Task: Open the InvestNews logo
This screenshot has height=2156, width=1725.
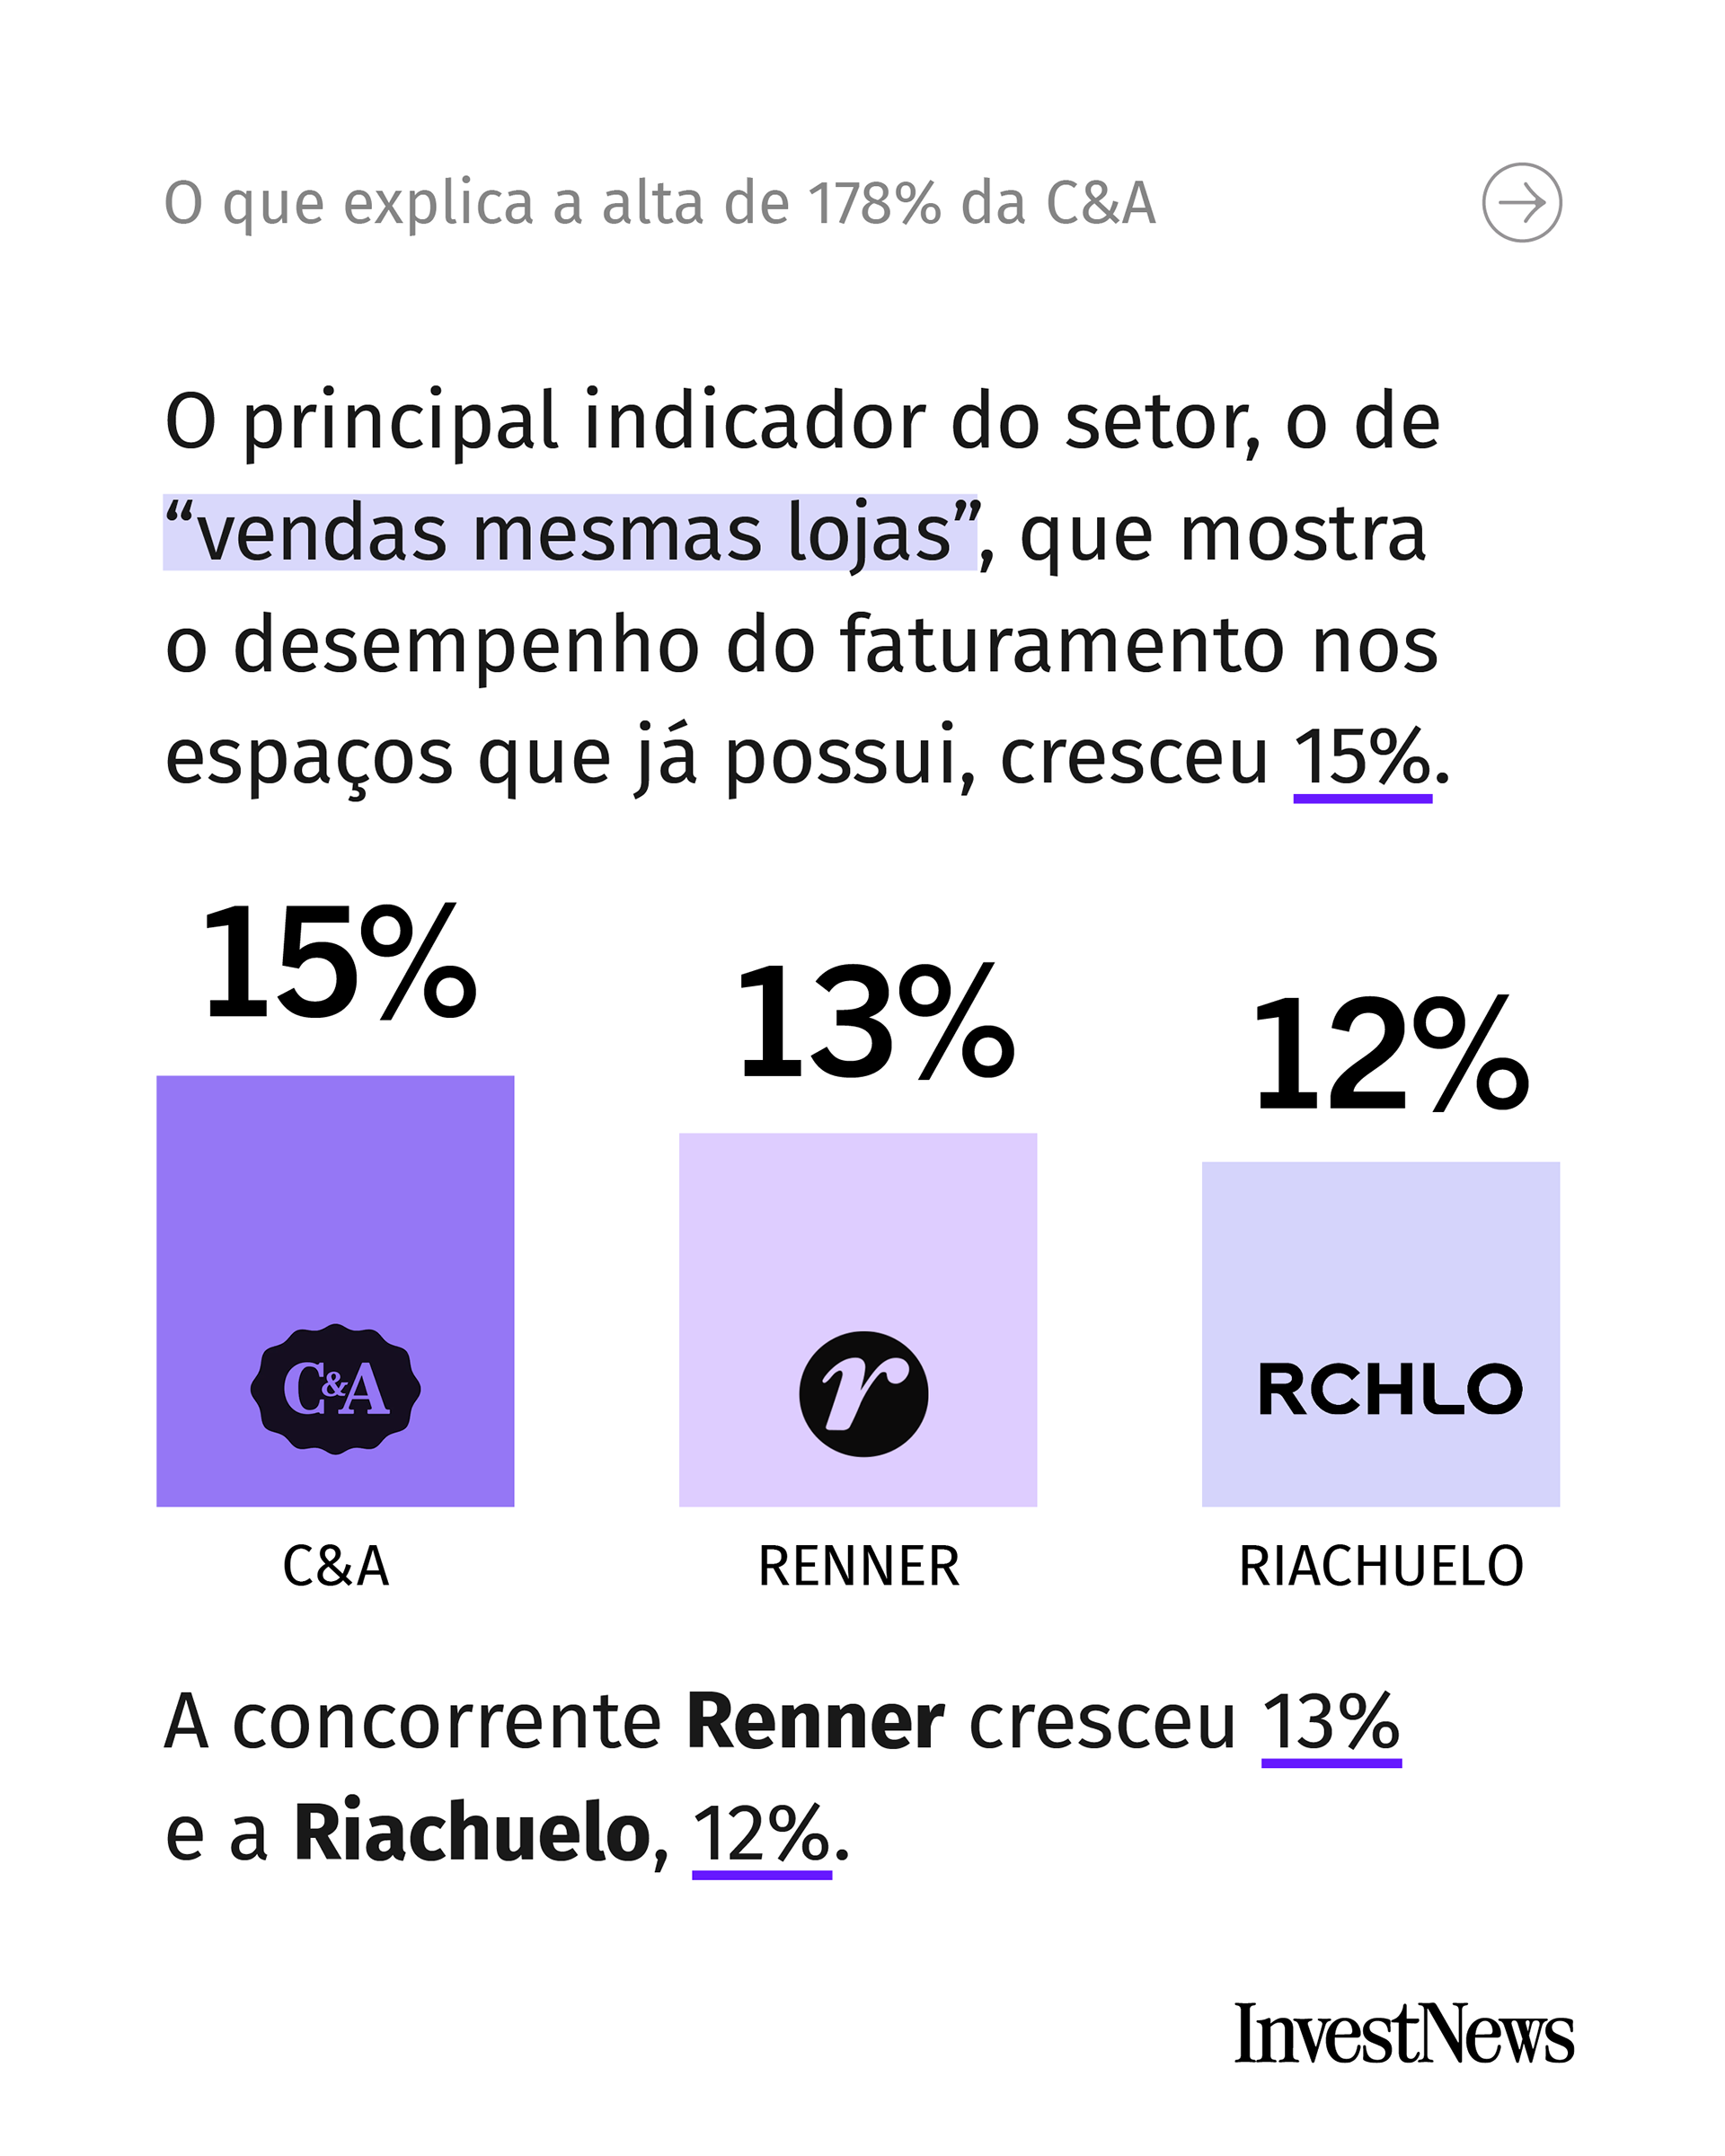Action: [x=1403, y=2035]
